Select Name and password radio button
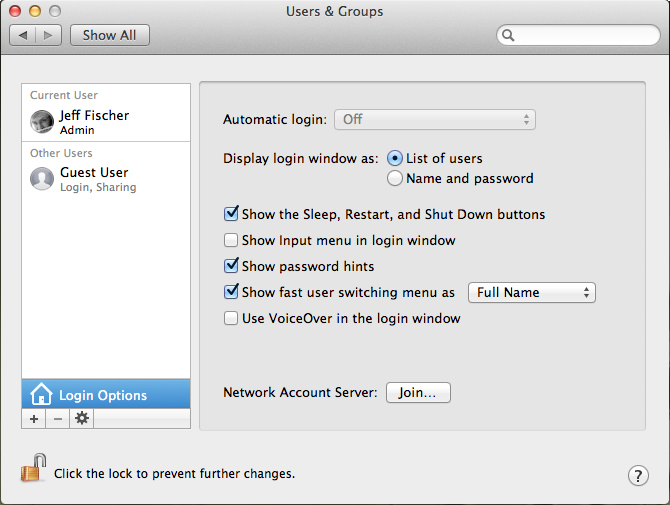670x505 pixels. tap(395, 178)
